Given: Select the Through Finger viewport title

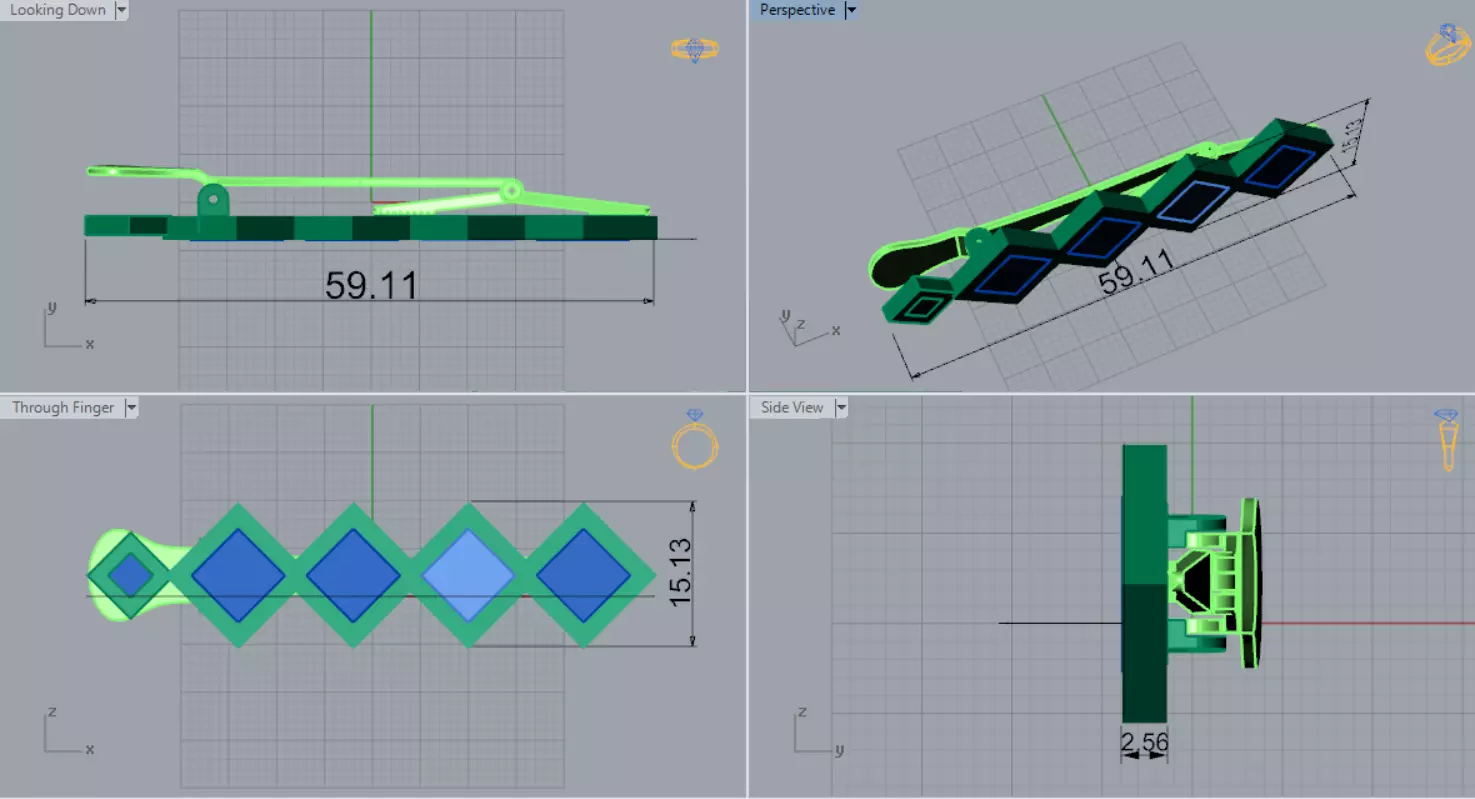Looking at the screenshot, I should click(63, 408).
